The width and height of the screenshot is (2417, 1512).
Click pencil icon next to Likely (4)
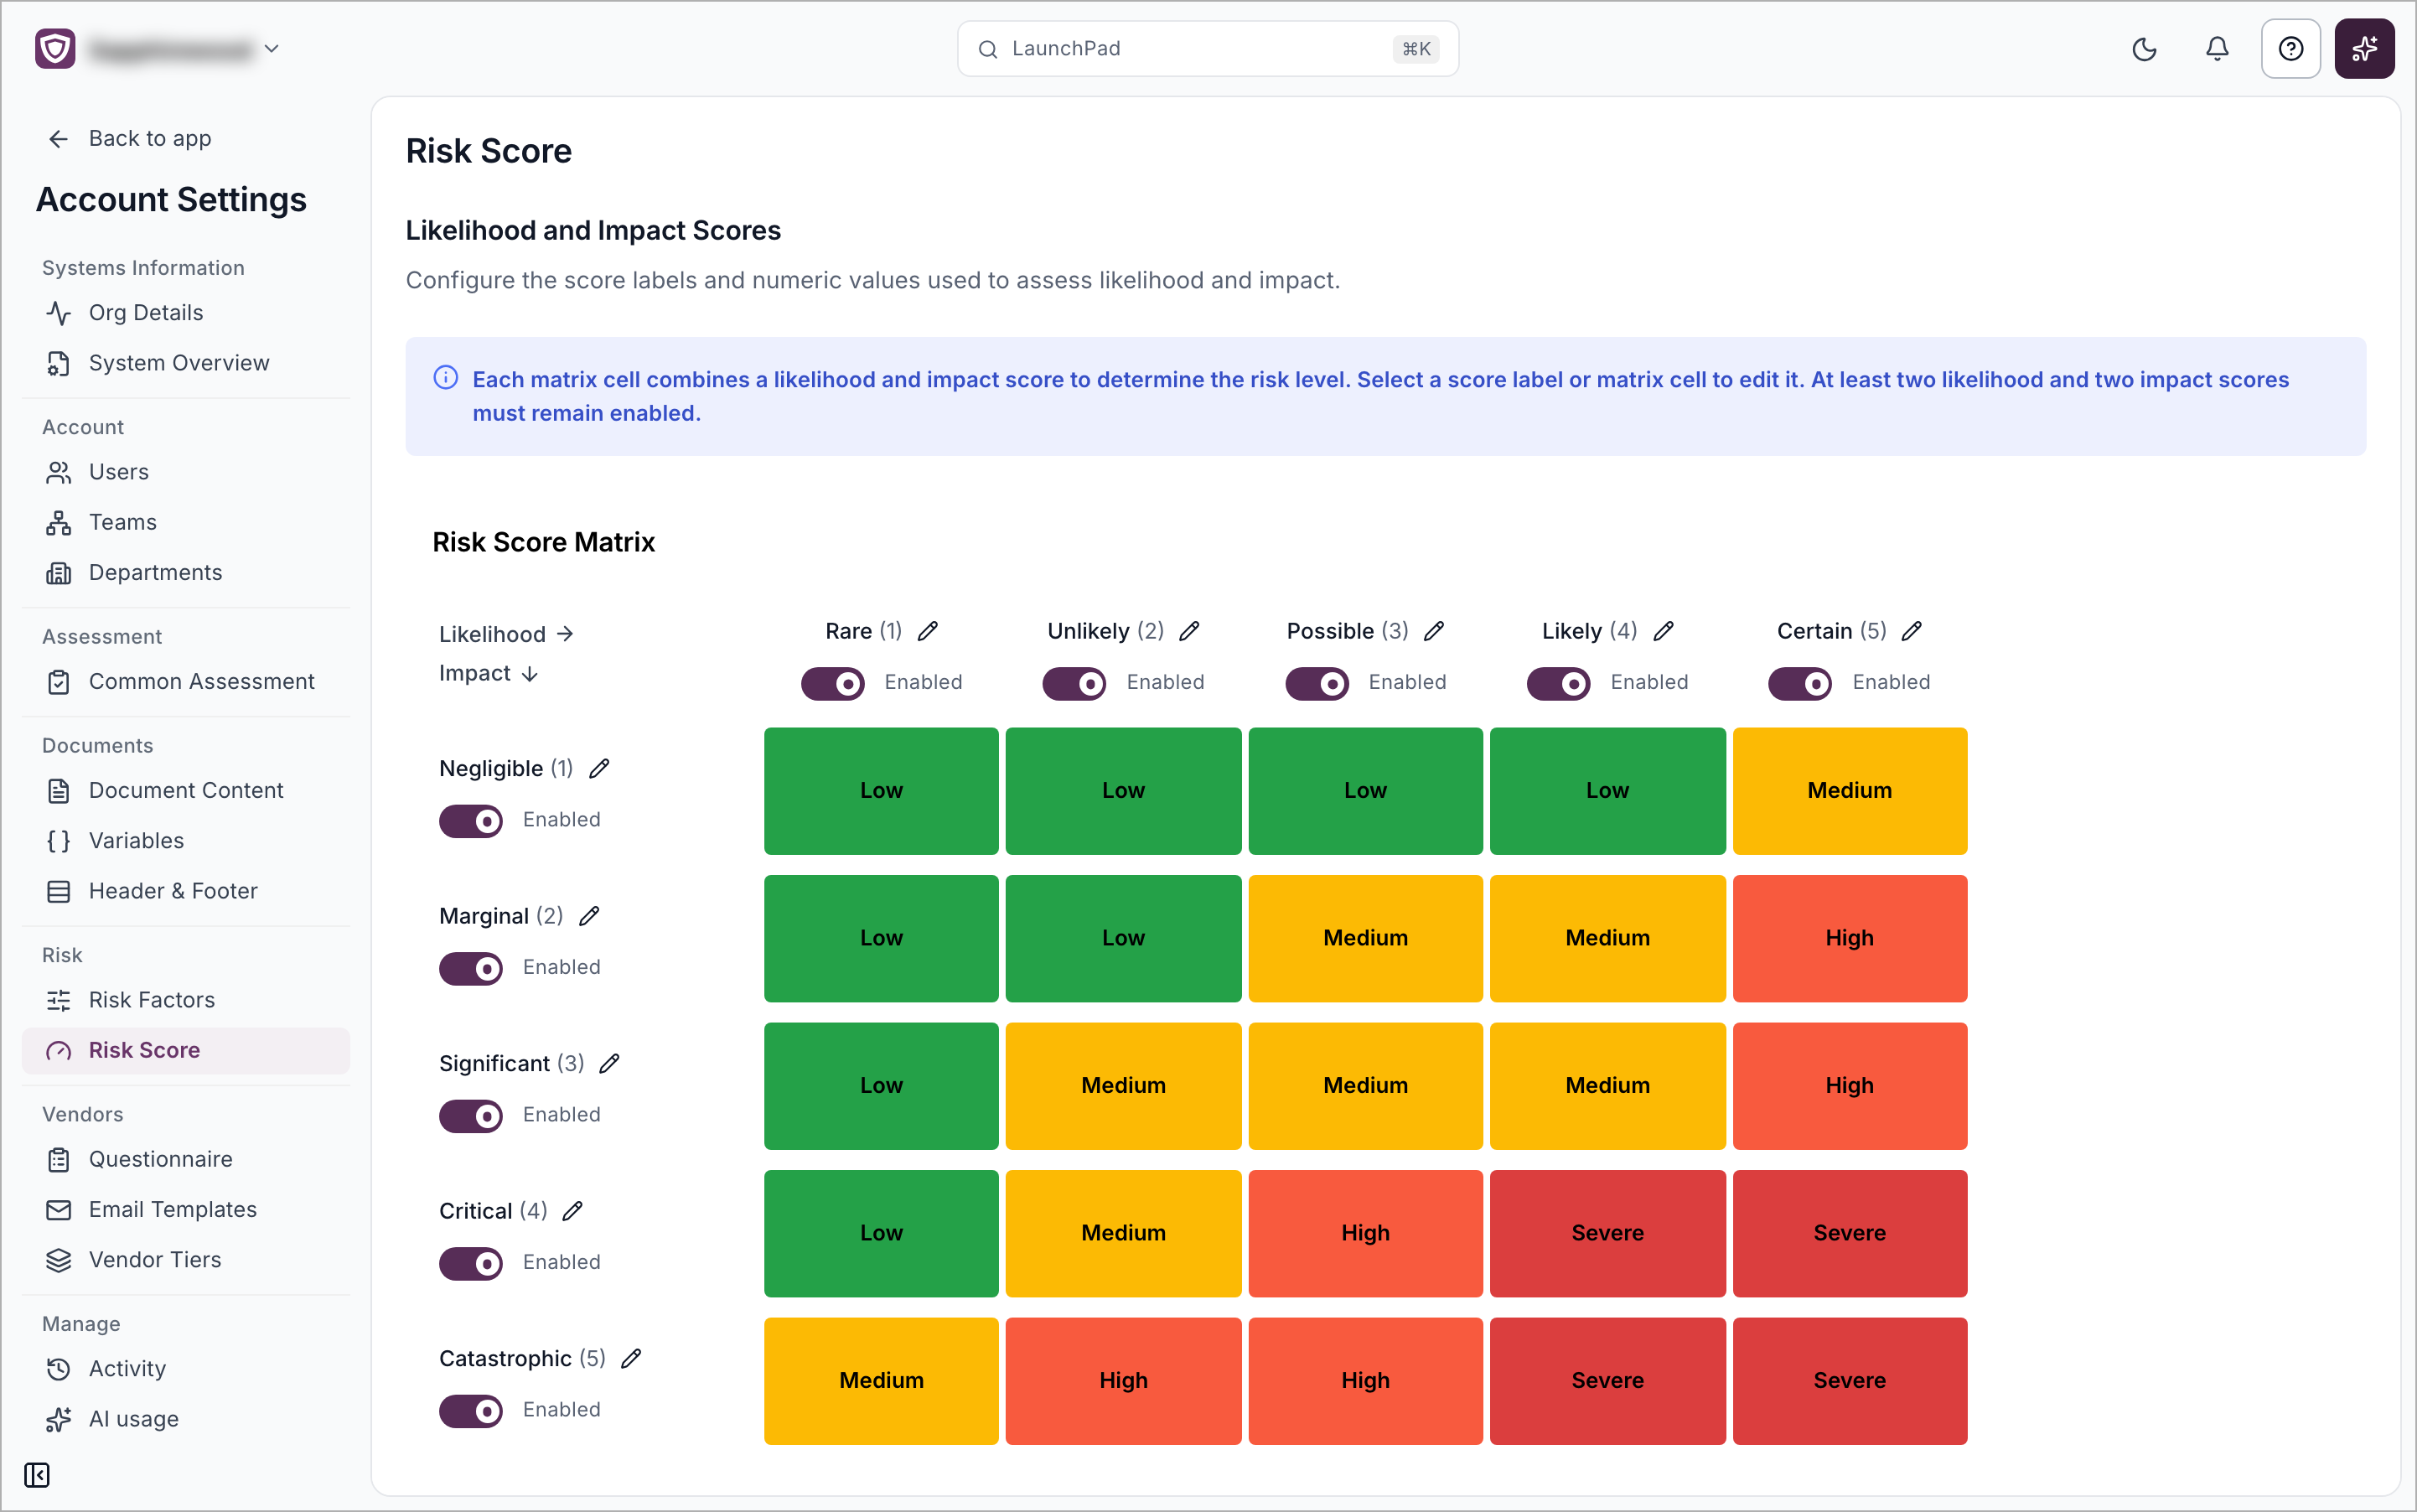1664,631
